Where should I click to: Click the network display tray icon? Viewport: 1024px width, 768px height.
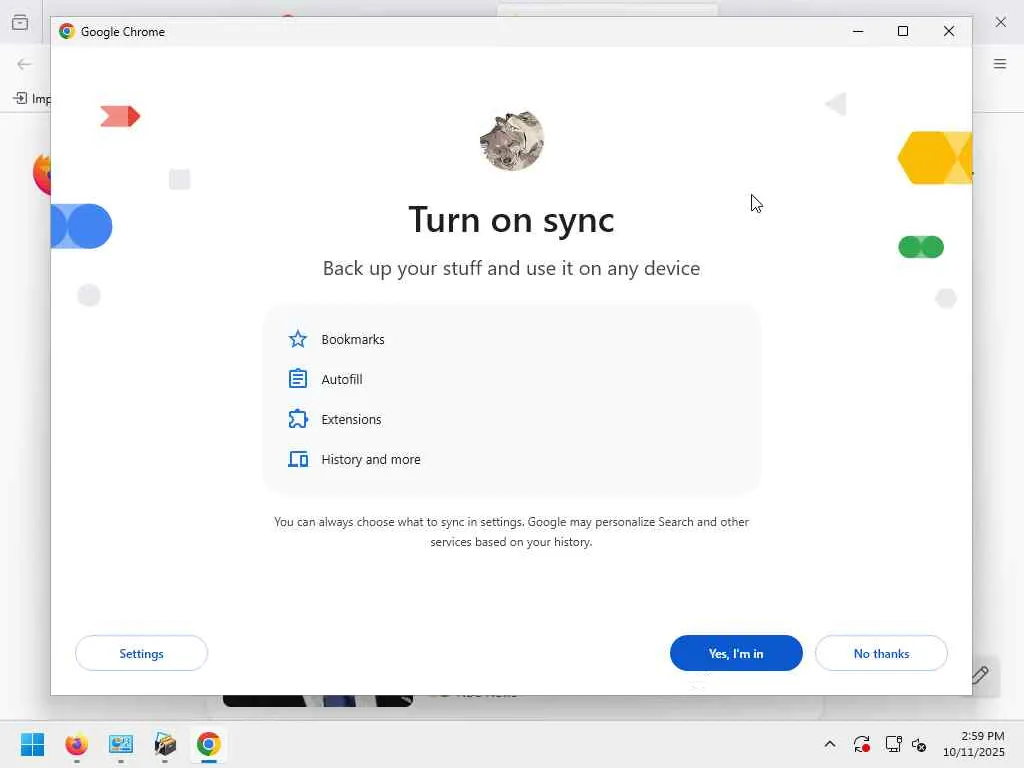pos(893,744)
